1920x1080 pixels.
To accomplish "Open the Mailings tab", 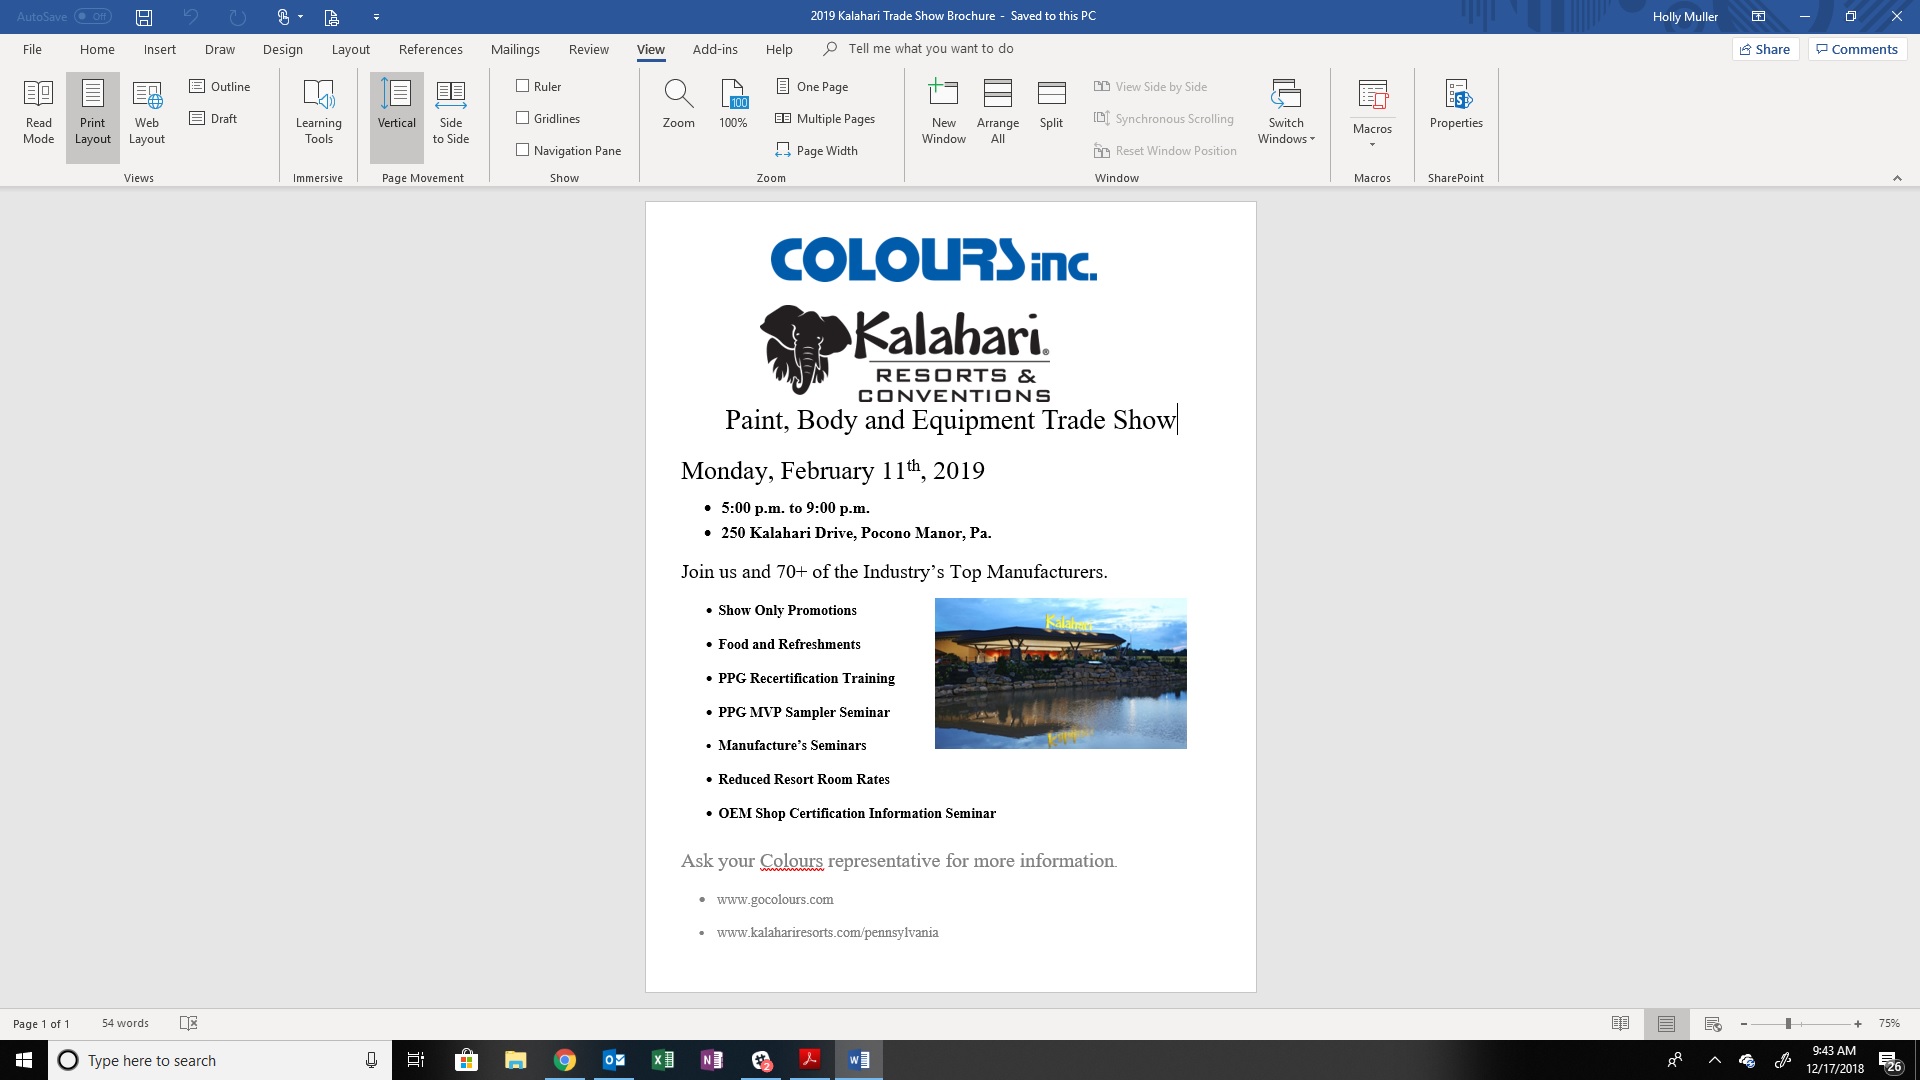I will click(x=515, y=49).
